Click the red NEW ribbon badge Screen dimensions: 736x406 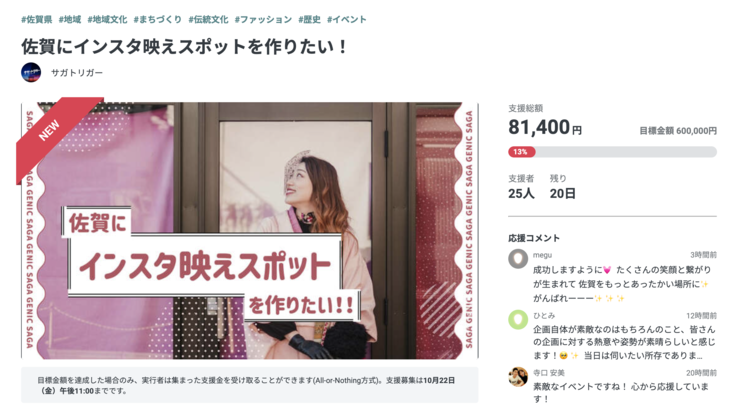[54, 136]
